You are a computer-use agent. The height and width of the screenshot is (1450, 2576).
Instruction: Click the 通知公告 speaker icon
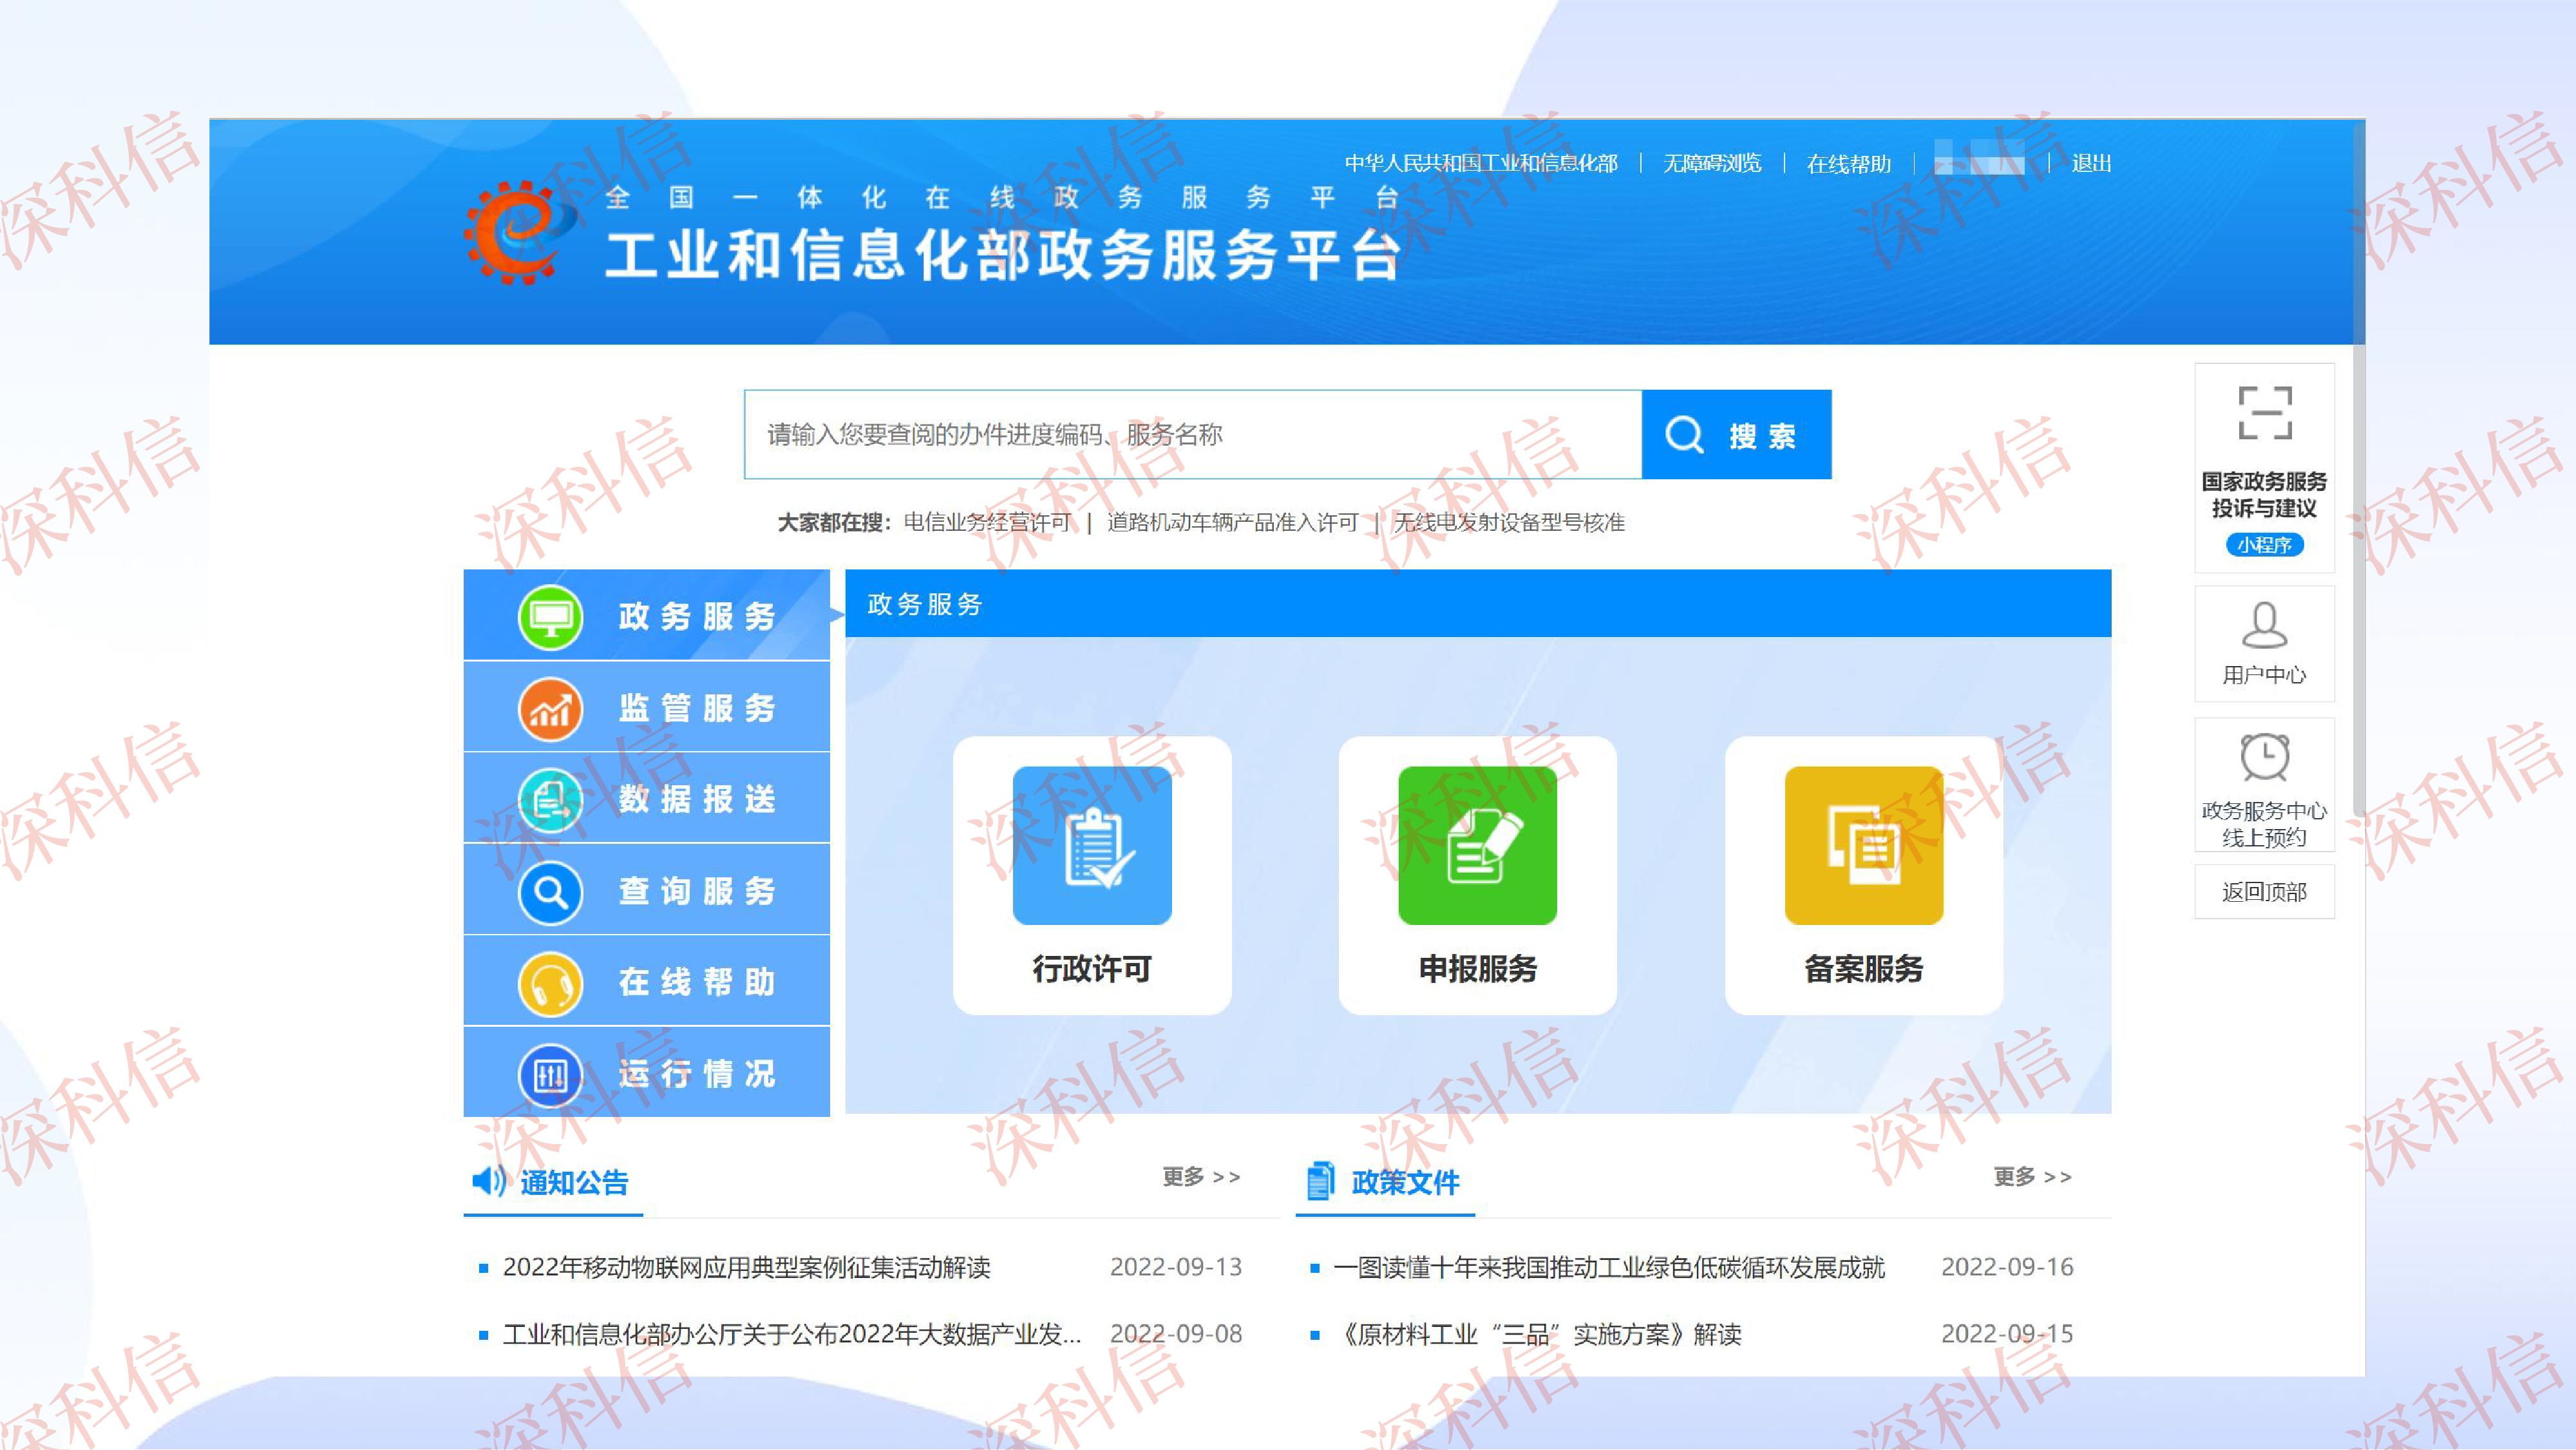tap(489, 1181)
